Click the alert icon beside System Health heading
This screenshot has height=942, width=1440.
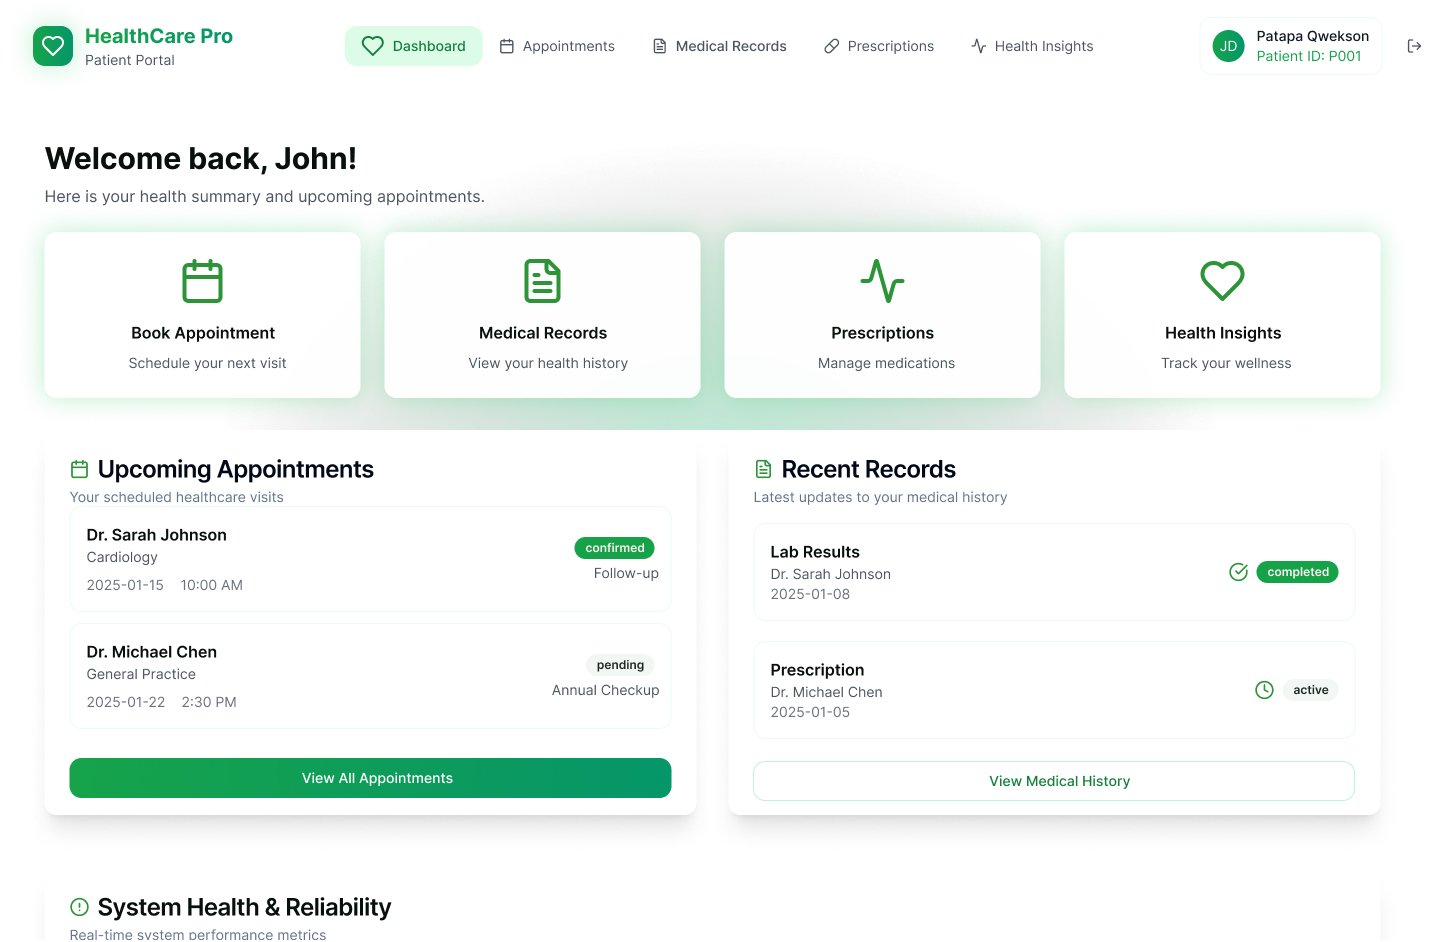tap(79, 907)
